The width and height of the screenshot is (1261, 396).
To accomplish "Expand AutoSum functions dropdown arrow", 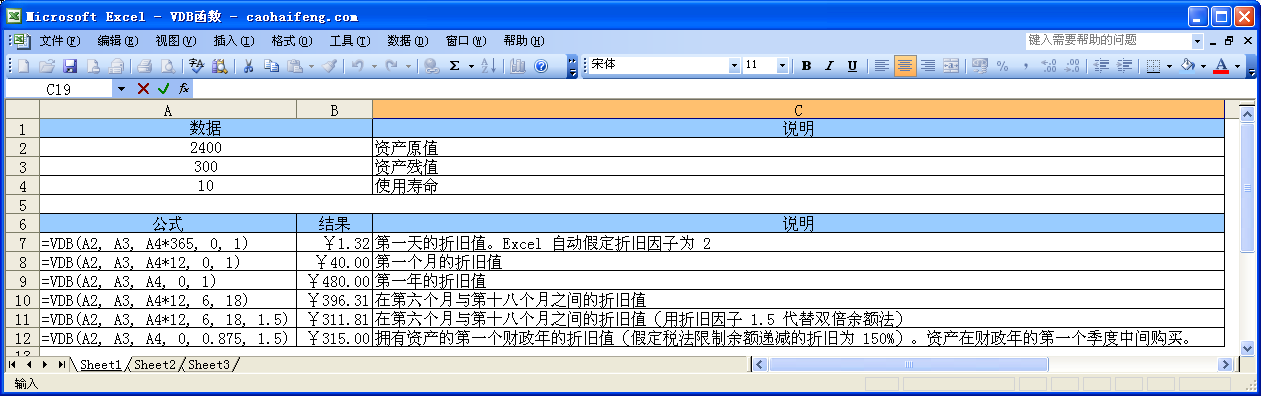I will click(471, 66).
